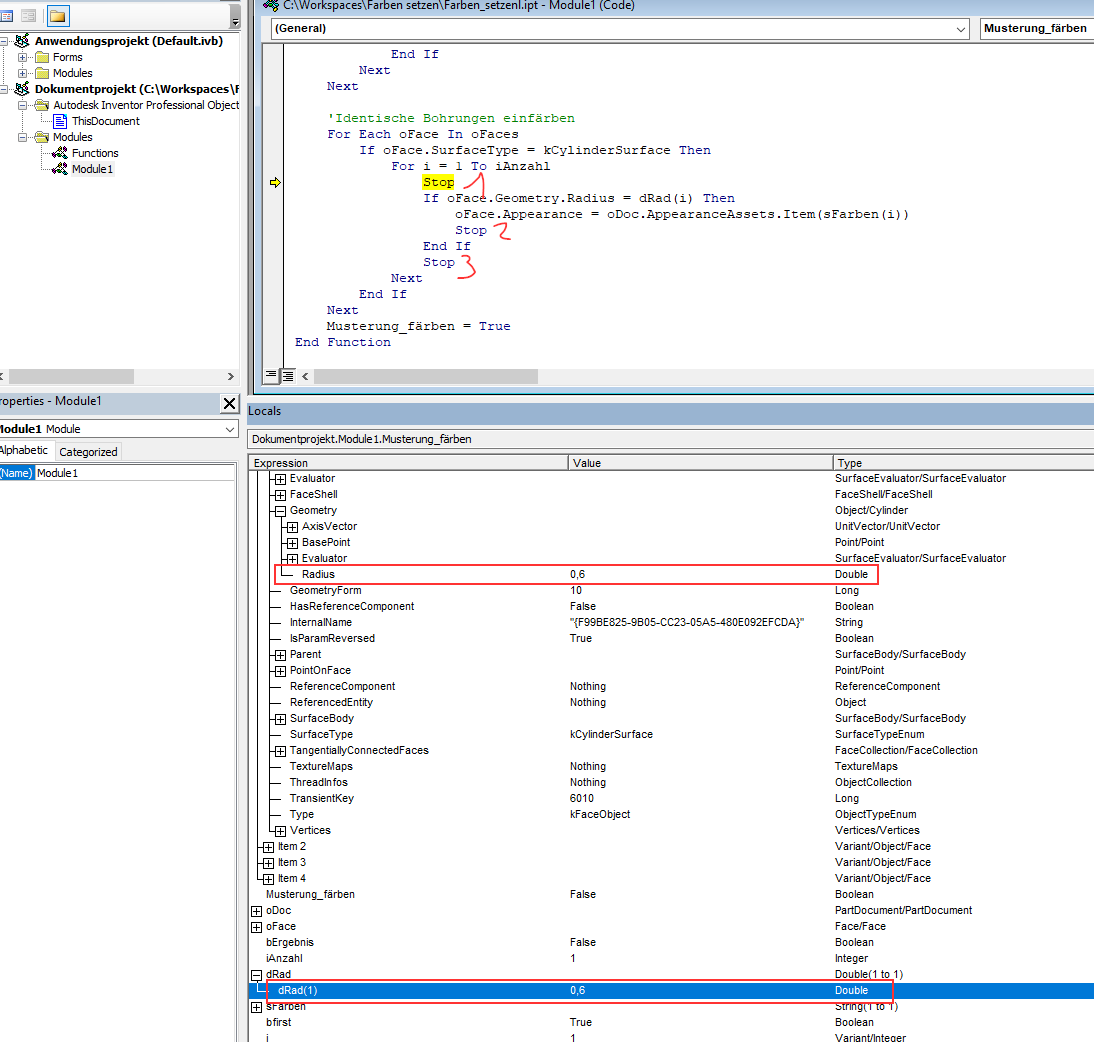Close the Properties - Module1 panel

point(230,404)
